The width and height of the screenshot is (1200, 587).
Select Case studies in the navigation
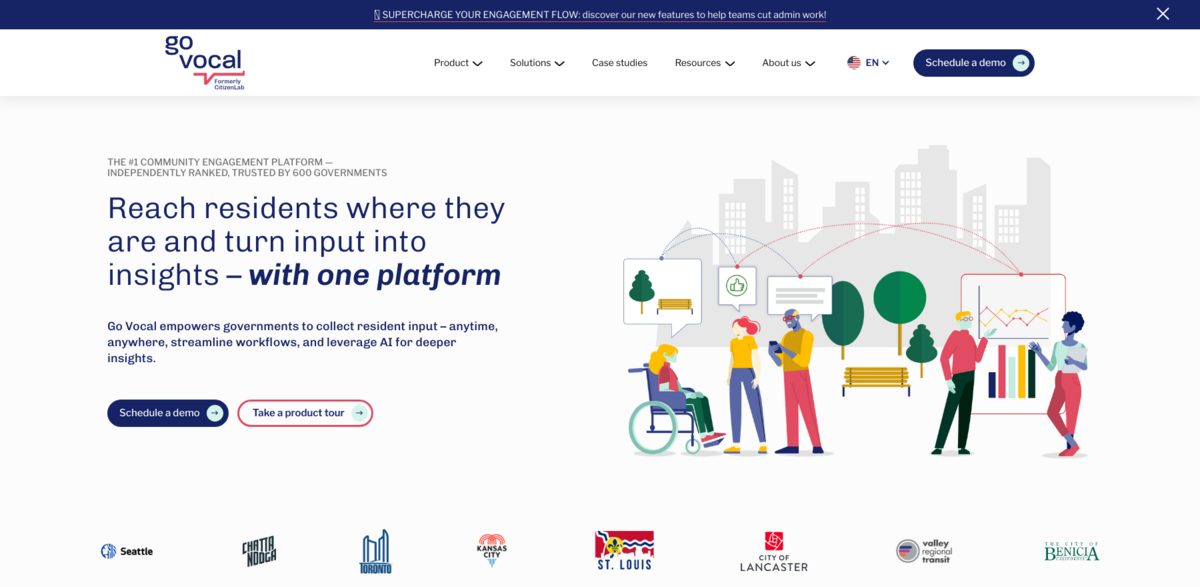(619, 62)
